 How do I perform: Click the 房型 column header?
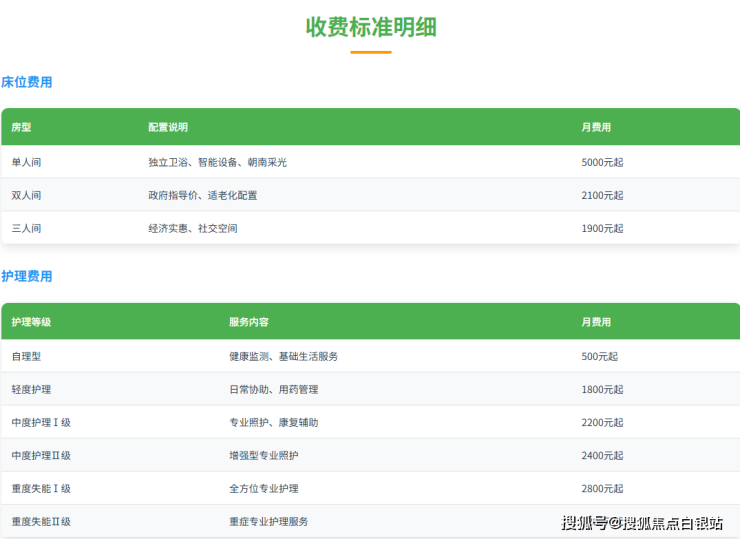pyautogui.click(x=22, y=127)
